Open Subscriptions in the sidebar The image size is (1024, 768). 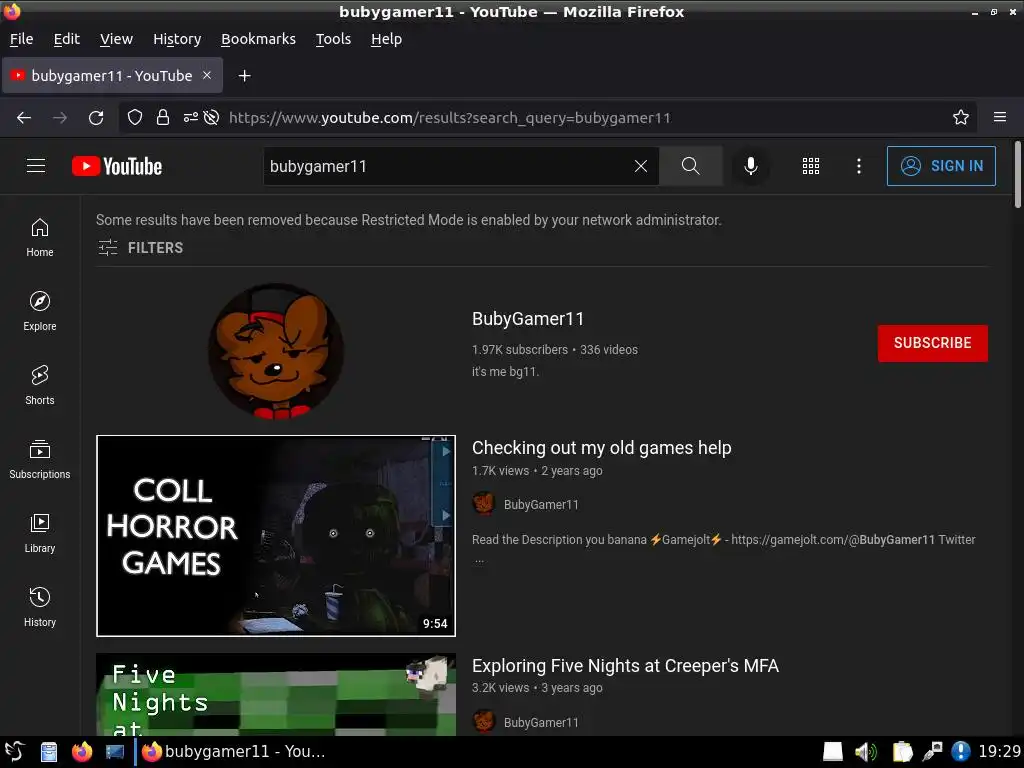point(40,460)
